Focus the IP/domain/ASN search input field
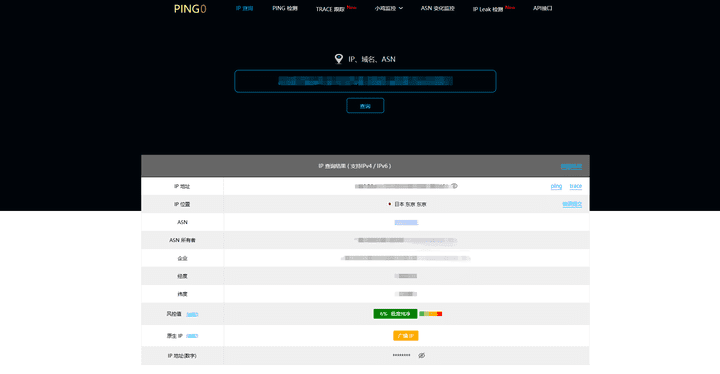This screenshot has width=720, height=374. [x=365, y=81]
